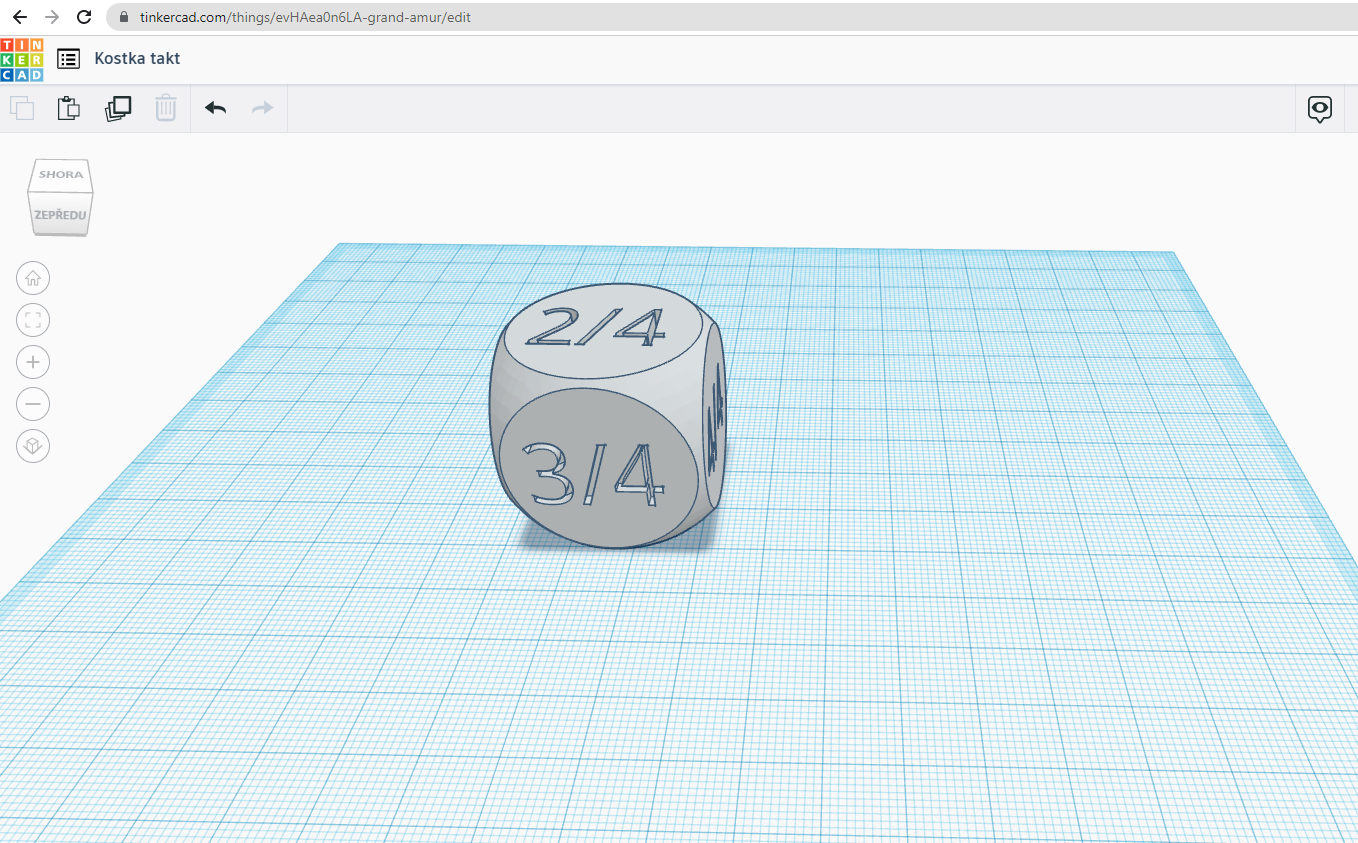The width and height of the screenshot is (1358, 843).
Task: Click the Delete trash can icon
Action: (x=166, y=108)
